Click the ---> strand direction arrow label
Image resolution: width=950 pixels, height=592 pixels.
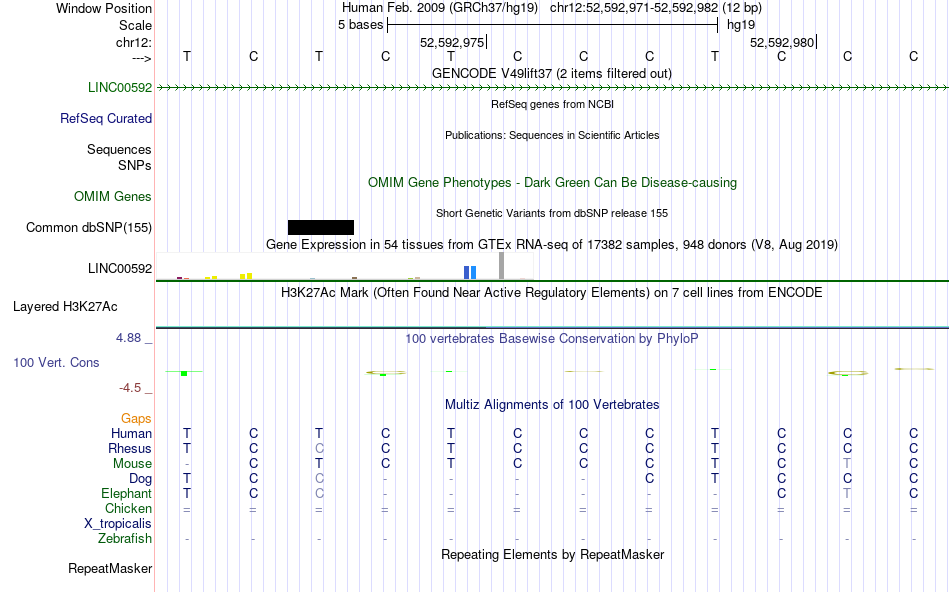click(142, 58)
